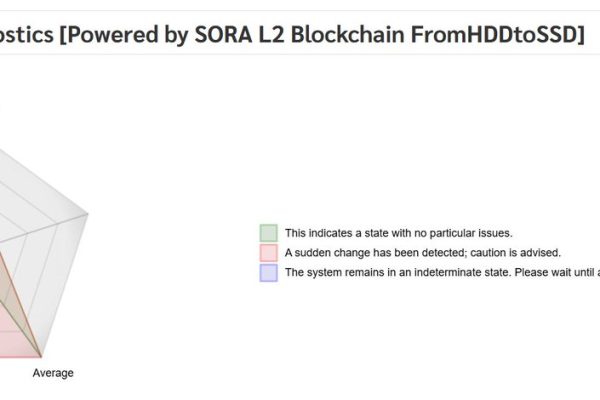The image size is (600, 400).
Task: Click the pink legend color box
Action: point(268,253)
